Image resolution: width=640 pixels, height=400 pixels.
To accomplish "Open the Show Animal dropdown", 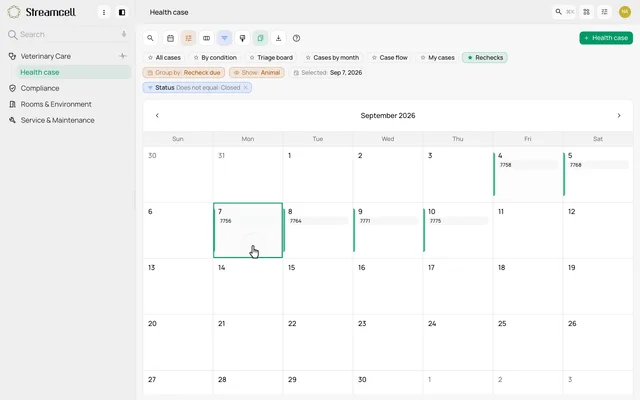I will (x=257, y=73).
